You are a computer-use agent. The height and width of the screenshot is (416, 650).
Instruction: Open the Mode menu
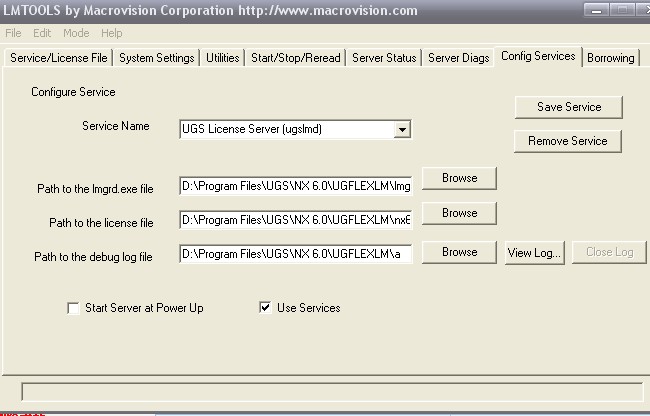[76, 33]
